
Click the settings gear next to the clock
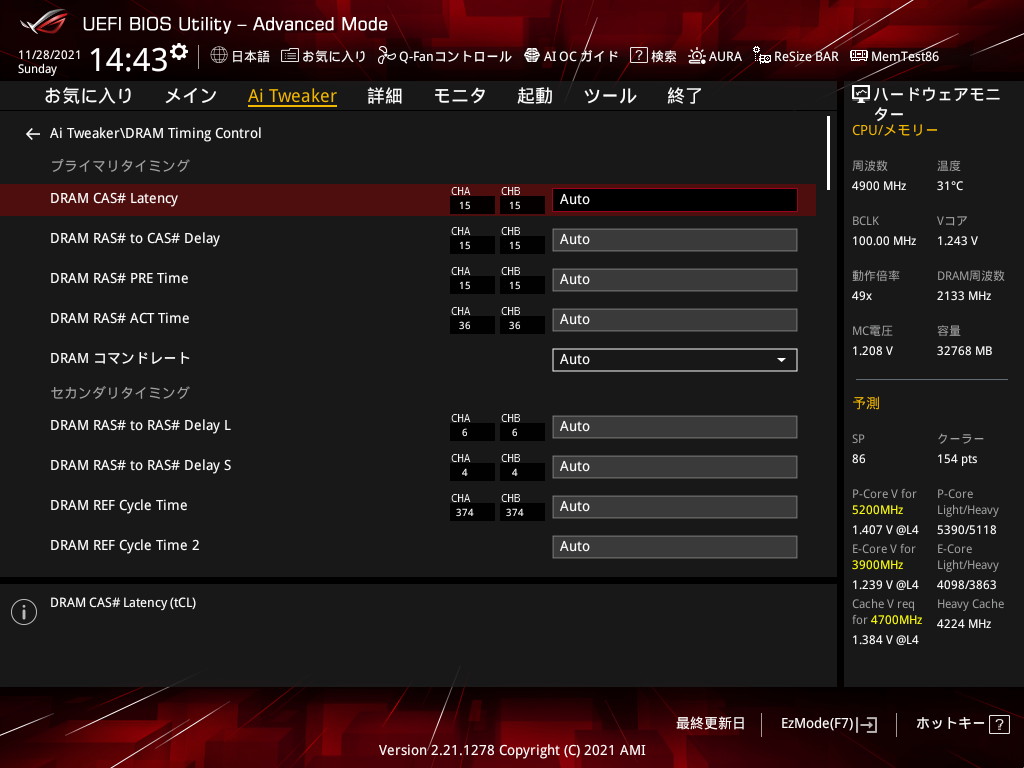(x=178, y=51)
